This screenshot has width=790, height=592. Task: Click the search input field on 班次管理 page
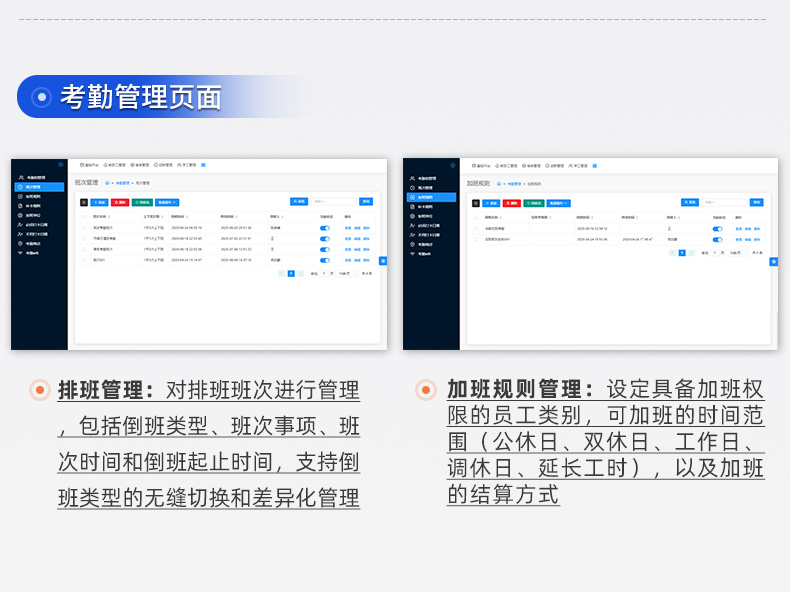tap(332, 202)
